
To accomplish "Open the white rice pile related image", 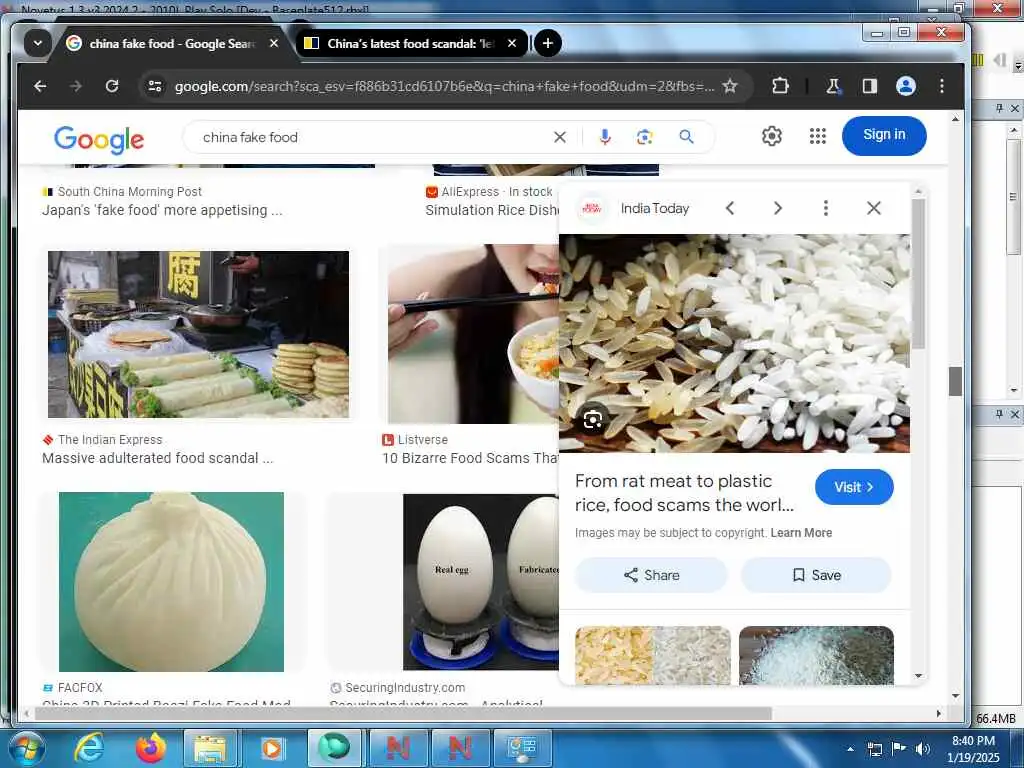I will click(x=816, y=655).
